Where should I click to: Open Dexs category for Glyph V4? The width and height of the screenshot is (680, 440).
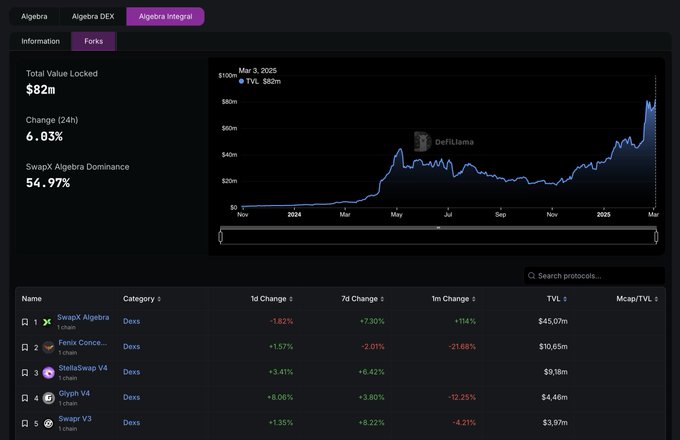131,397
